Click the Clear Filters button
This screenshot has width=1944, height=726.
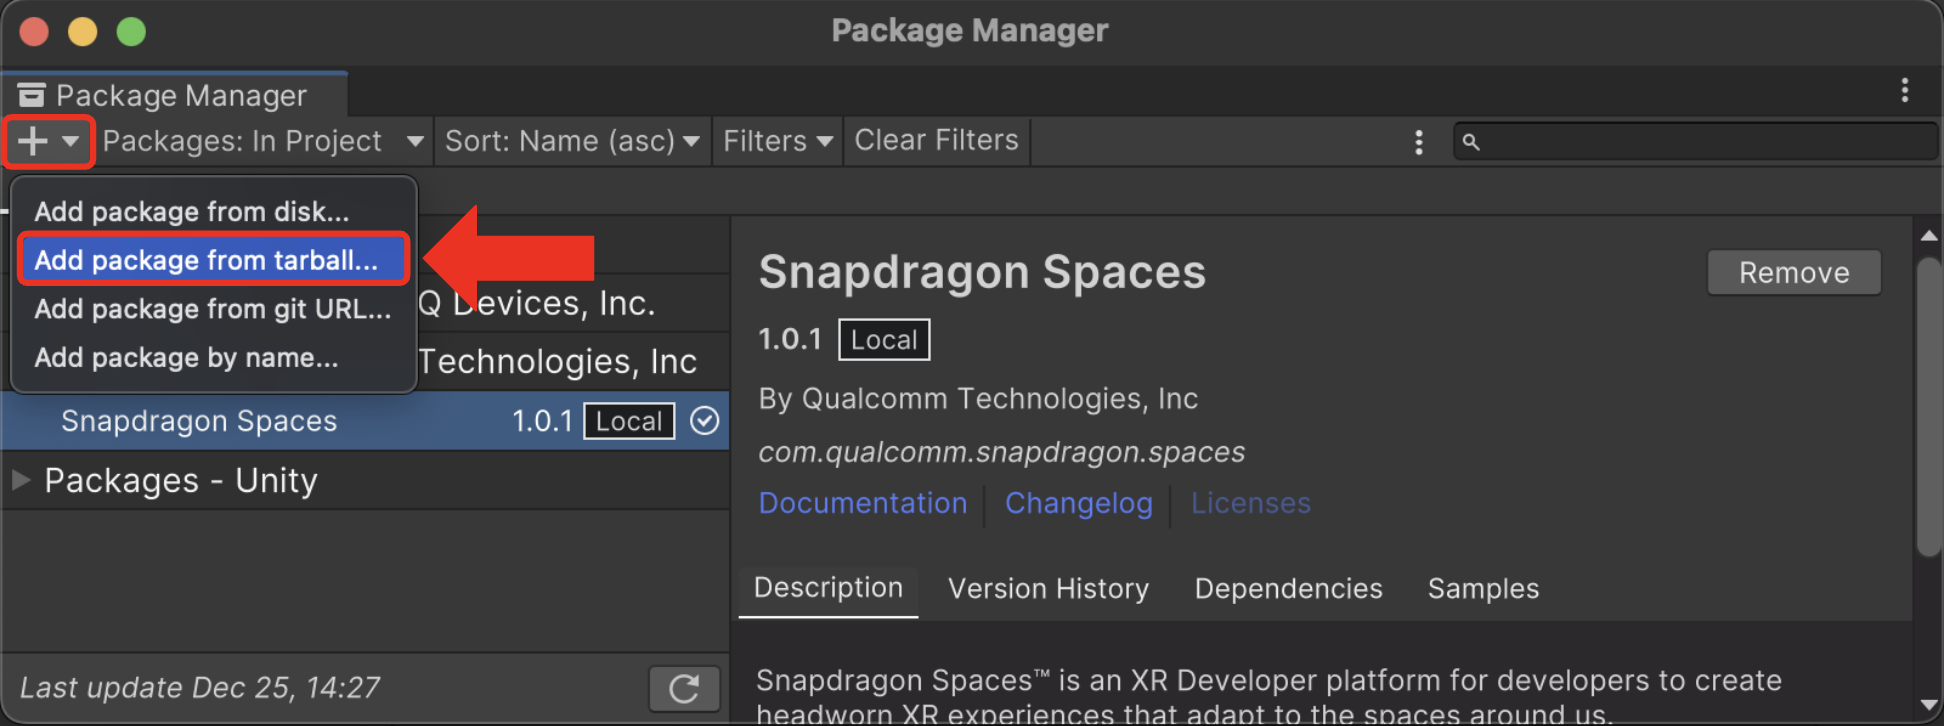(x=936, y=141)
